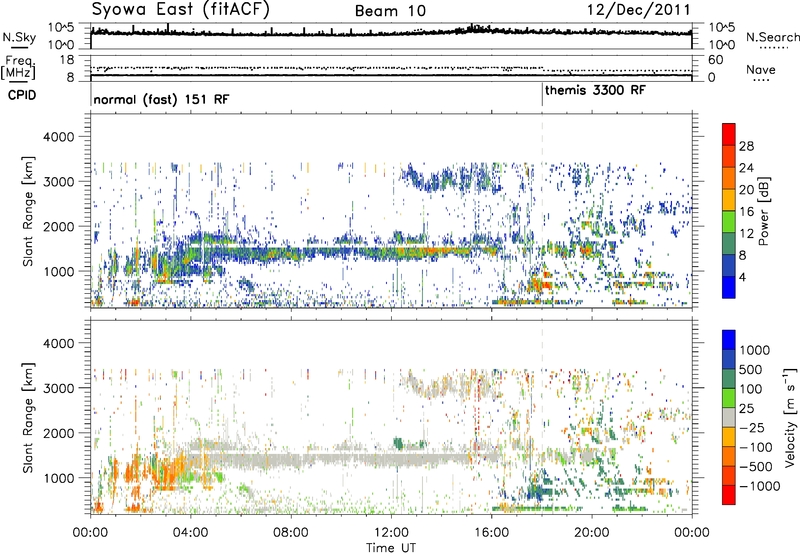Click the '24' power colorbar label

746,168
